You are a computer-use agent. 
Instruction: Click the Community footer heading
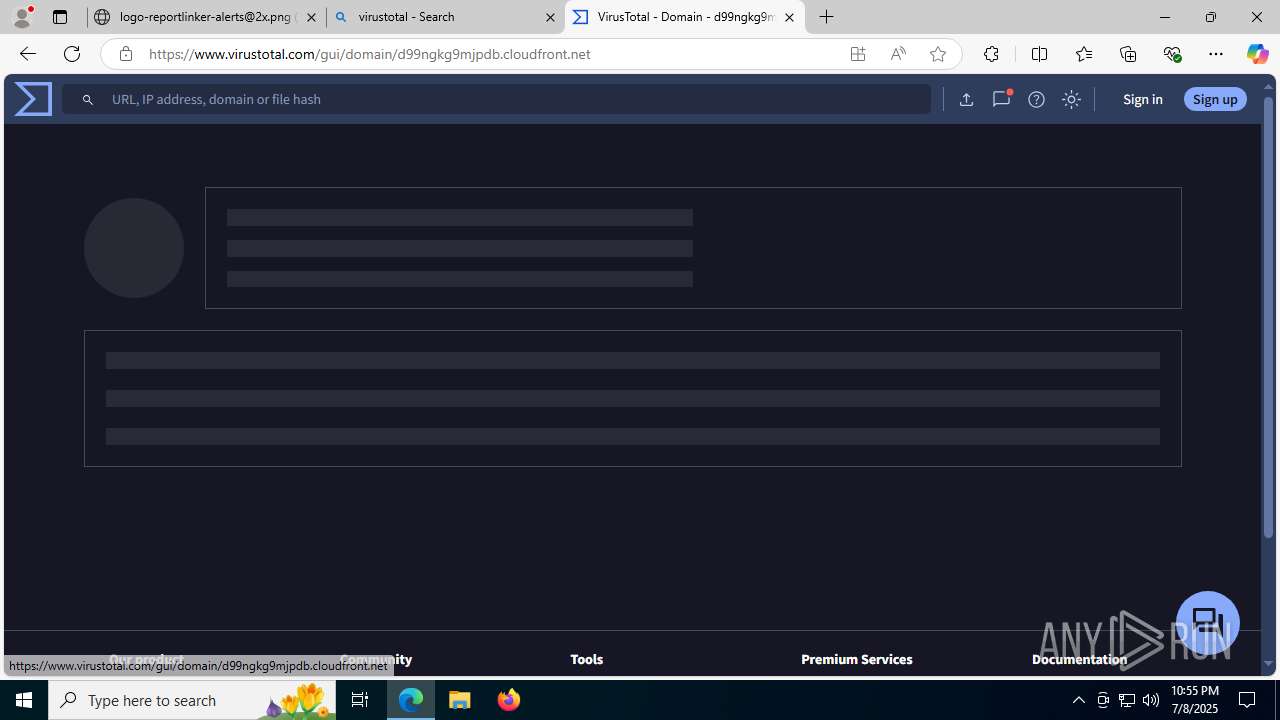click(376, 659)
